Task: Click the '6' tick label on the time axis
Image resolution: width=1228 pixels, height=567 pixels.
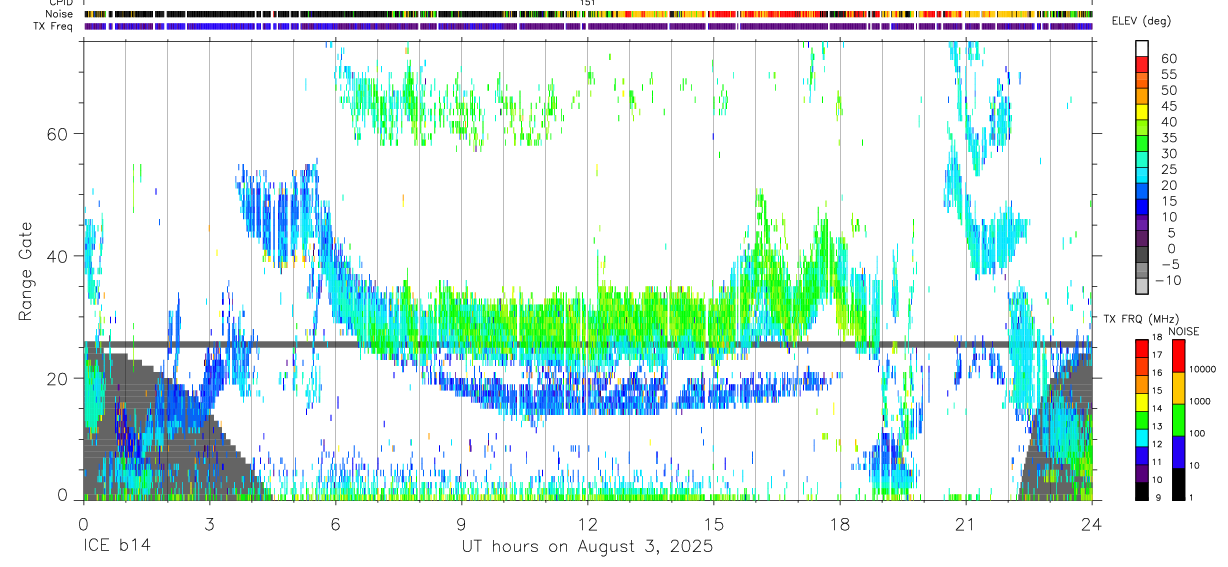Action: [335, 524]
